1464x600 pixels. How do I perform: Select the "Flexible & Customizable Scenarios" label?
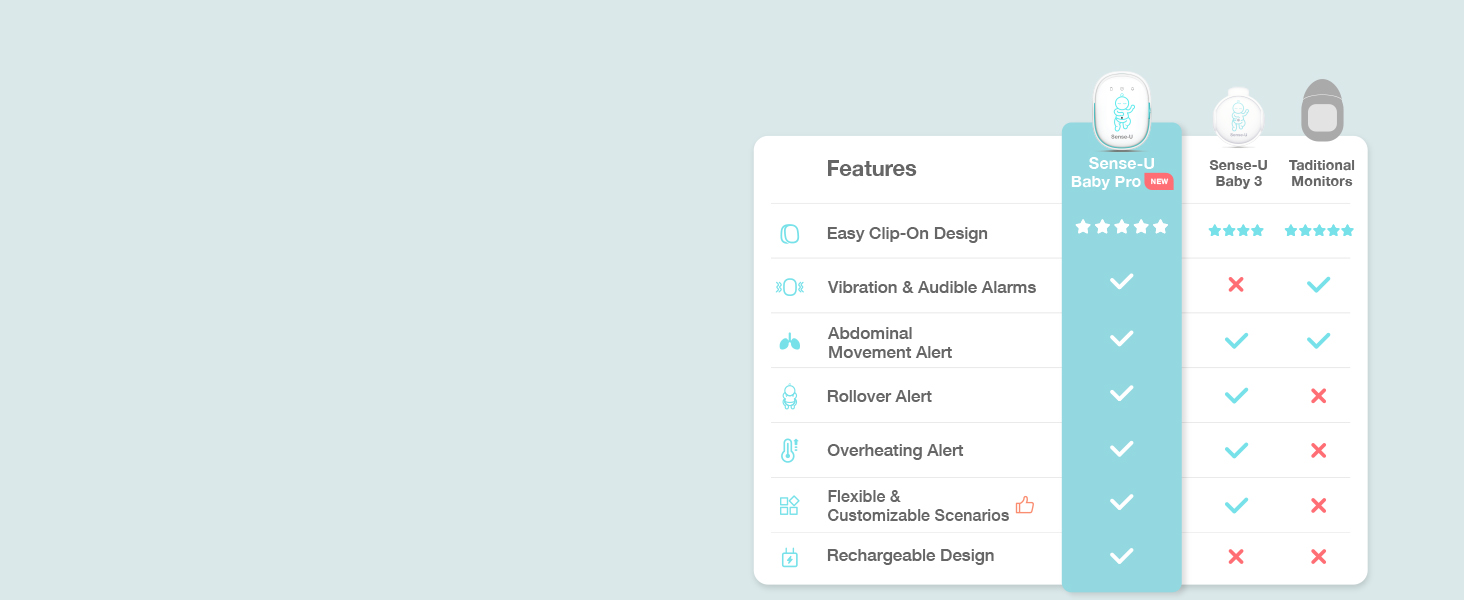[x=918, y=506]
